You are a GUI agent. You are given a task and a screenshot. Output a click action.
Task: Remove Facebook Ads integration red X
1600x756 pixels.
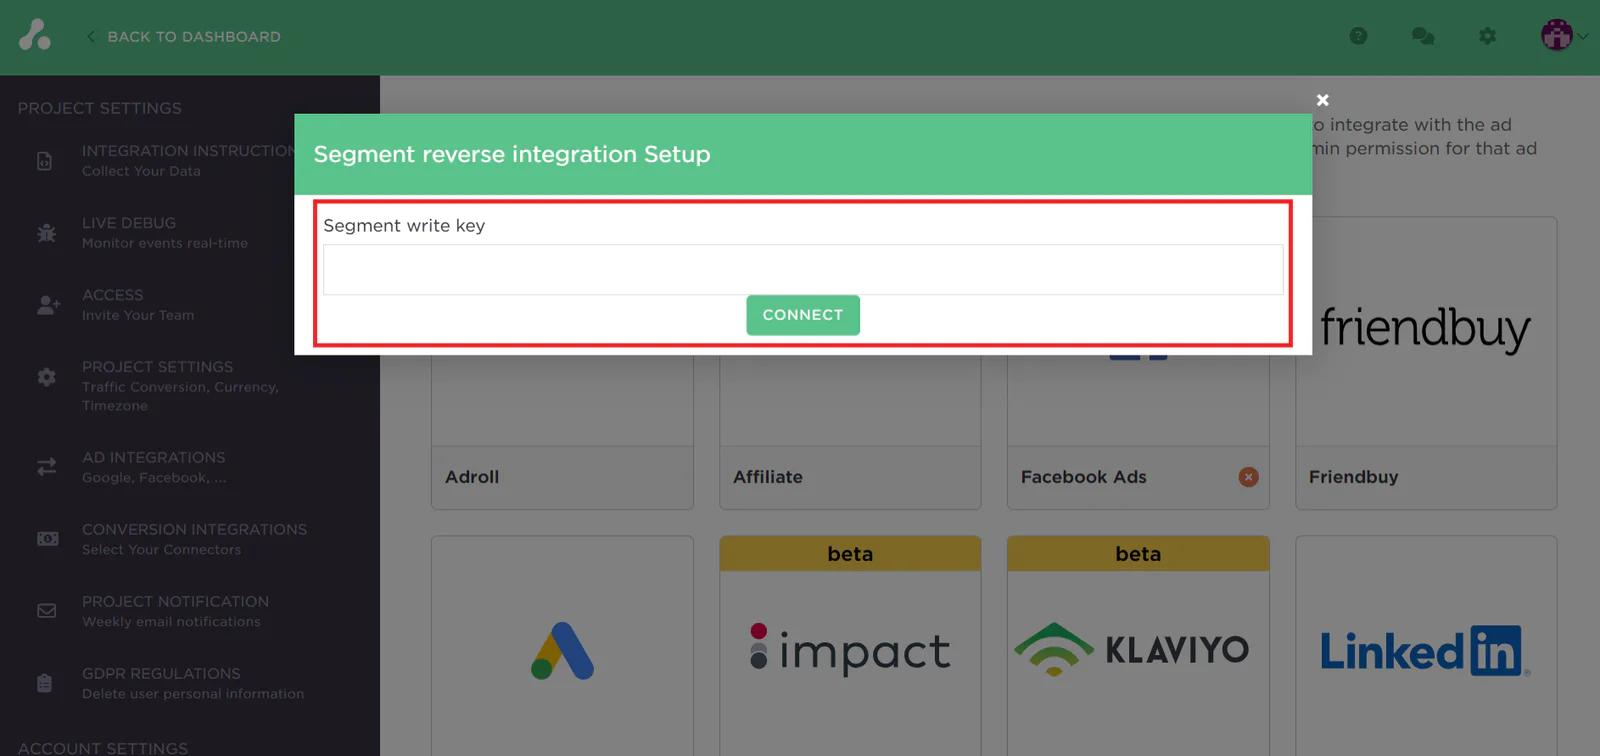(x=1248, y=477)
